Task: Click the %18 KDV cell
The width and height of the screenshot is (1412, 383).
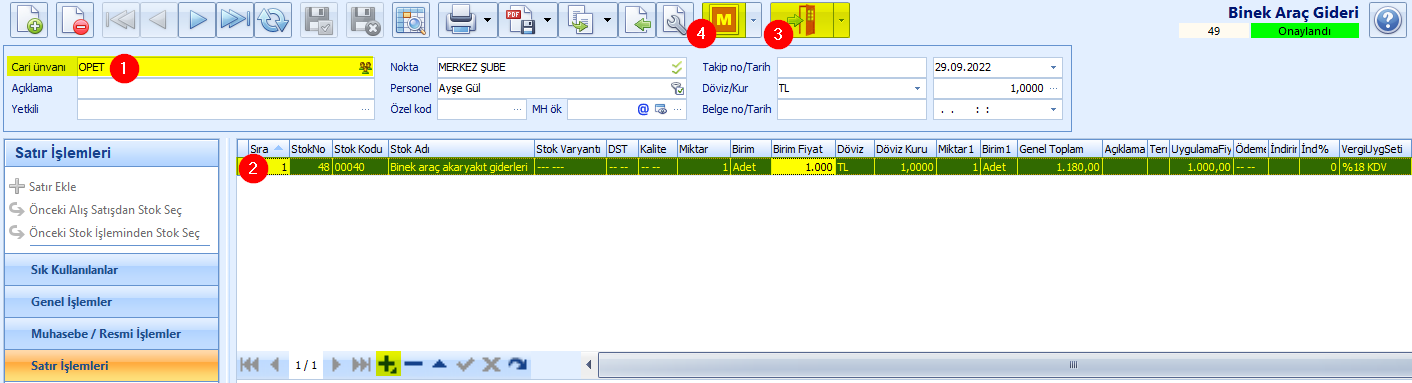Action: point(1374,167)
